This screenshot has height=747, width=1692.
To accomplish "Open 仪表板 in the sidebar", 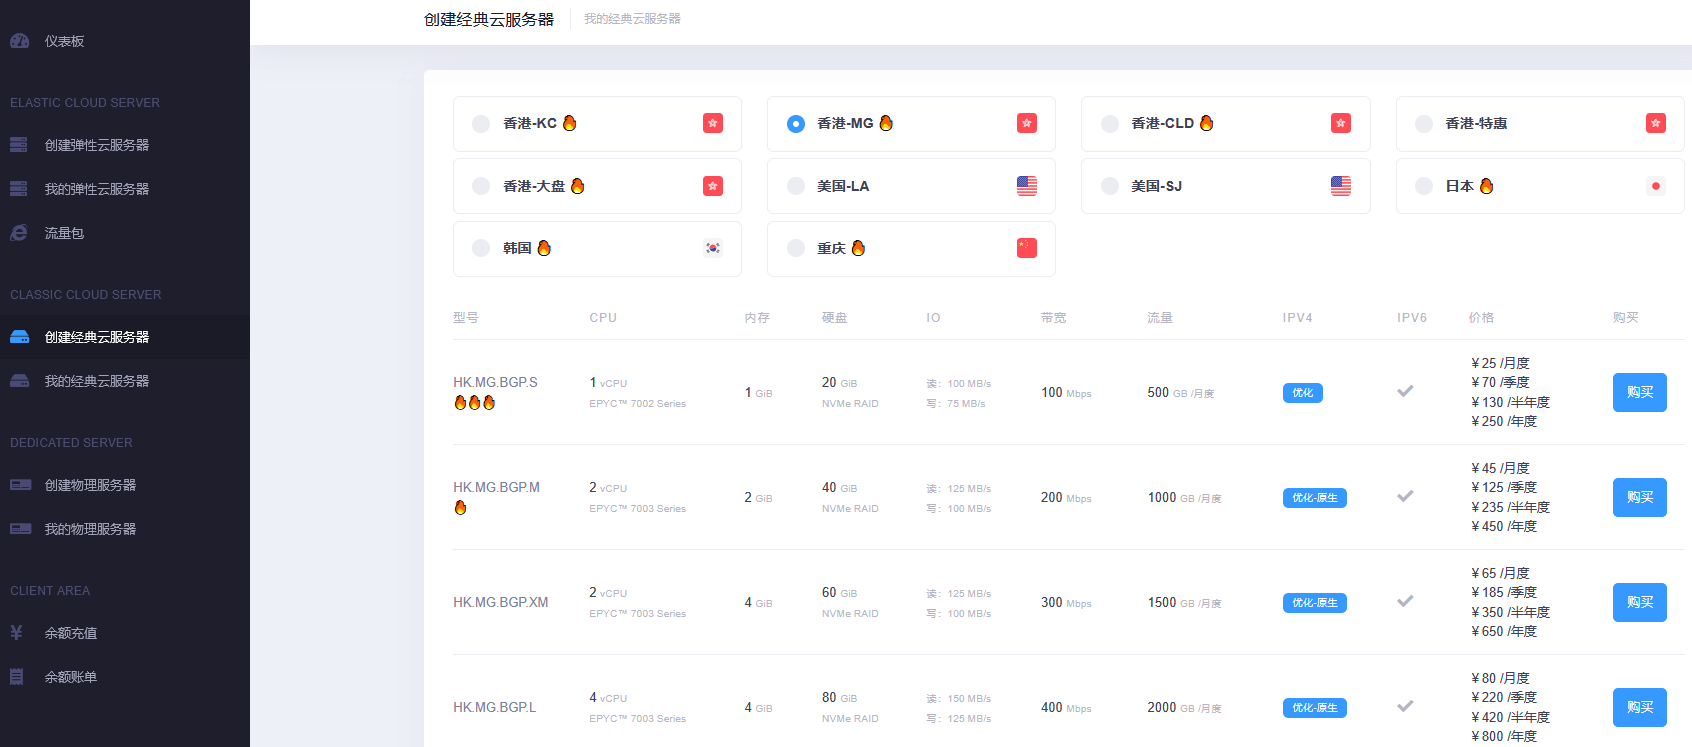I will [x=125, y=41].
